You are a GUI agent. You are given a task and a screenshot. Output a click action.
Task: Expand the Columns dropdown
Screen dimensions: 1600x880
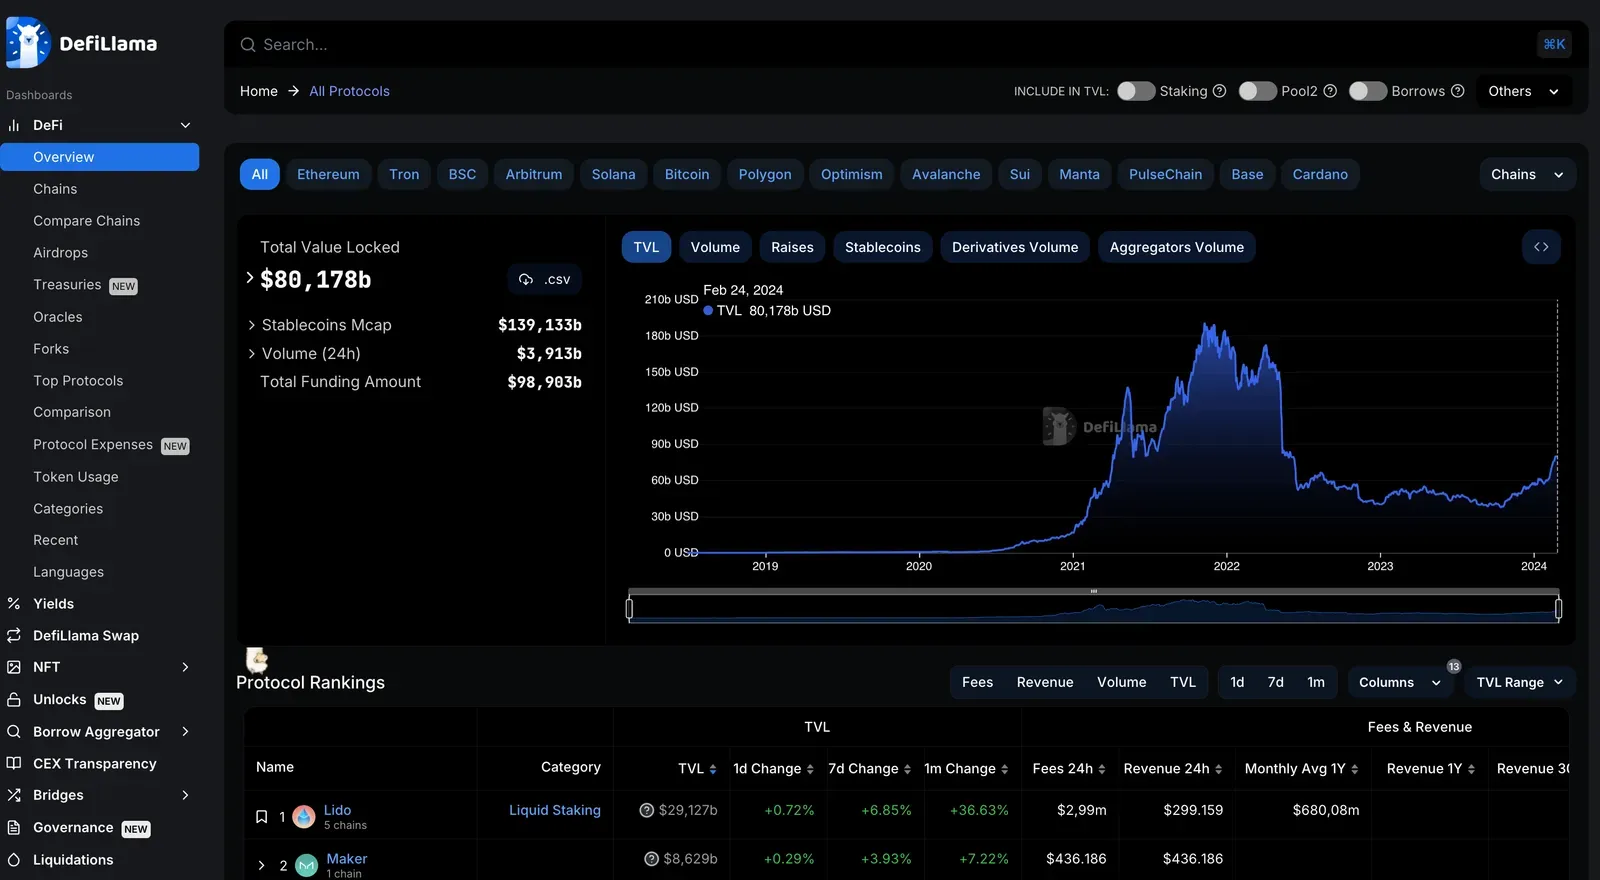[1400, 682]
